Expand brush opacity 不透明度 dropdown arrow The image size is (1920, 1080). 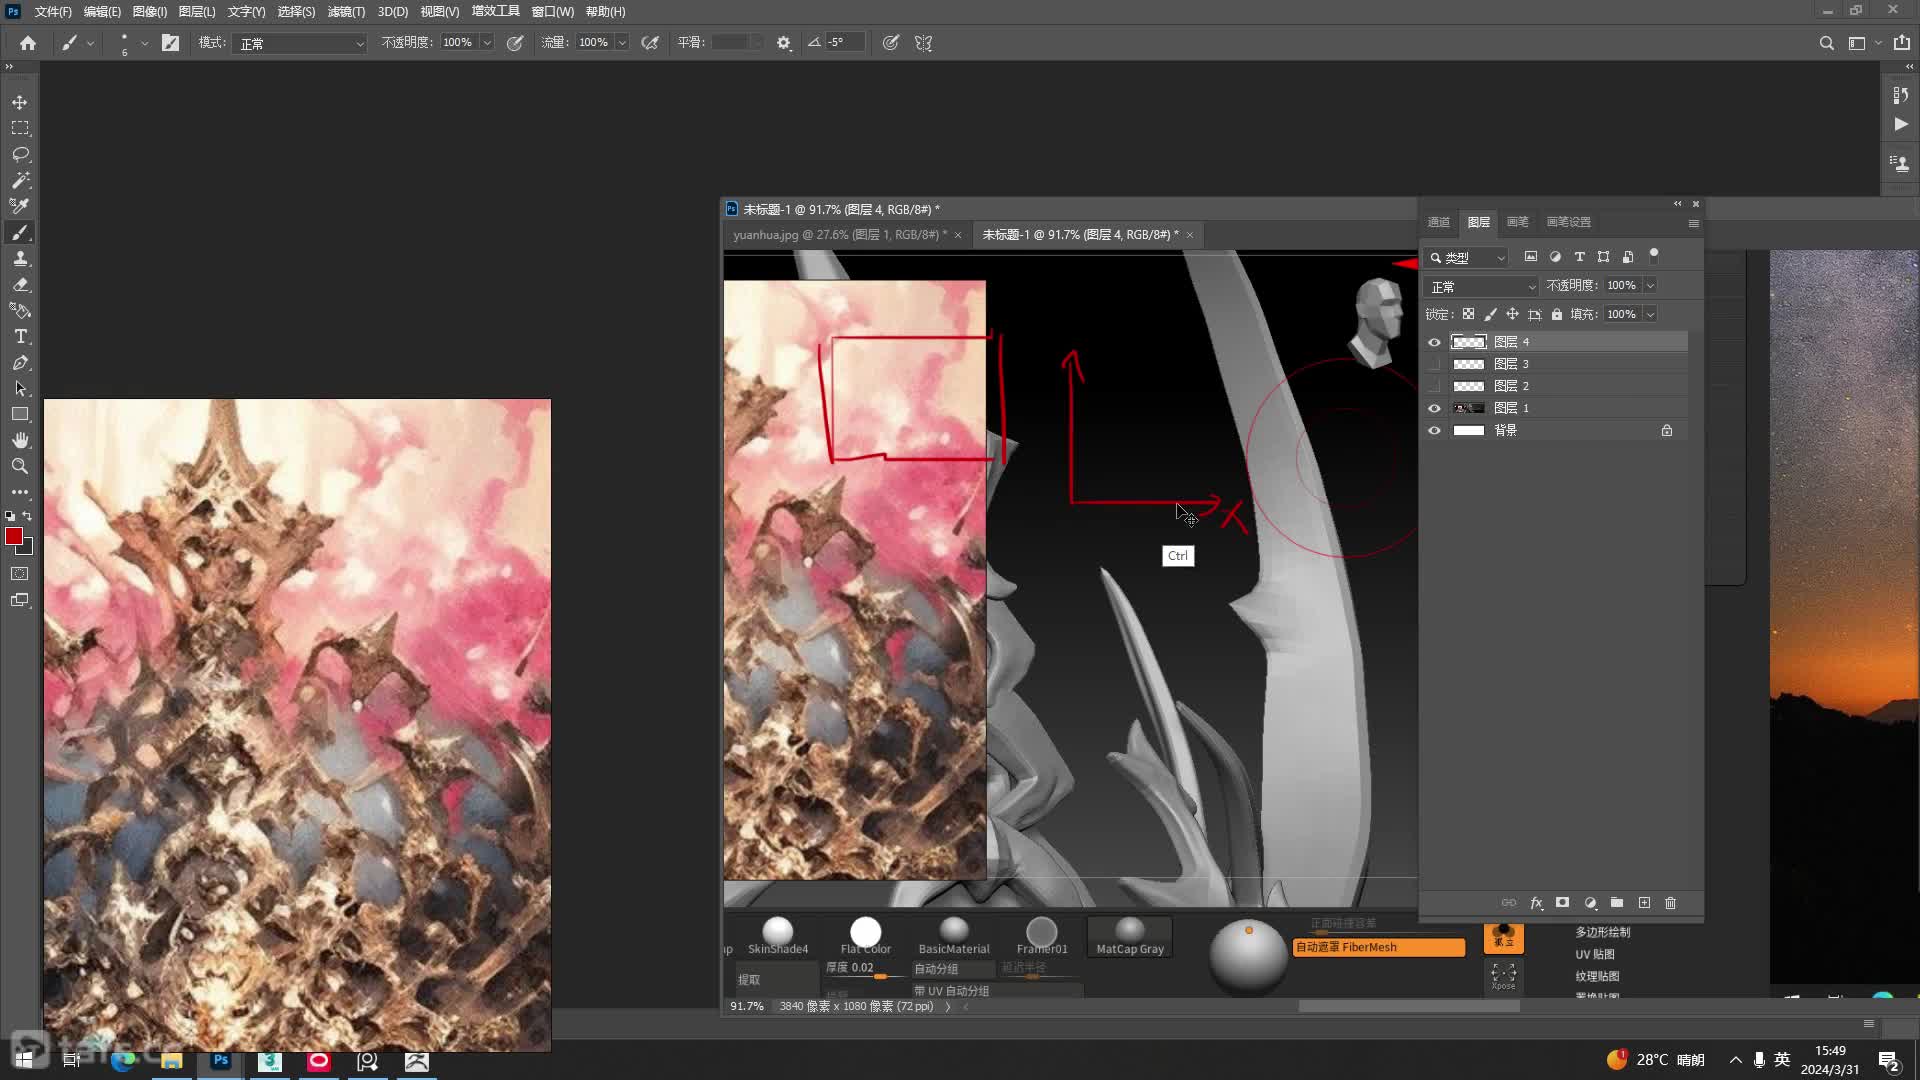click(487, 43)
